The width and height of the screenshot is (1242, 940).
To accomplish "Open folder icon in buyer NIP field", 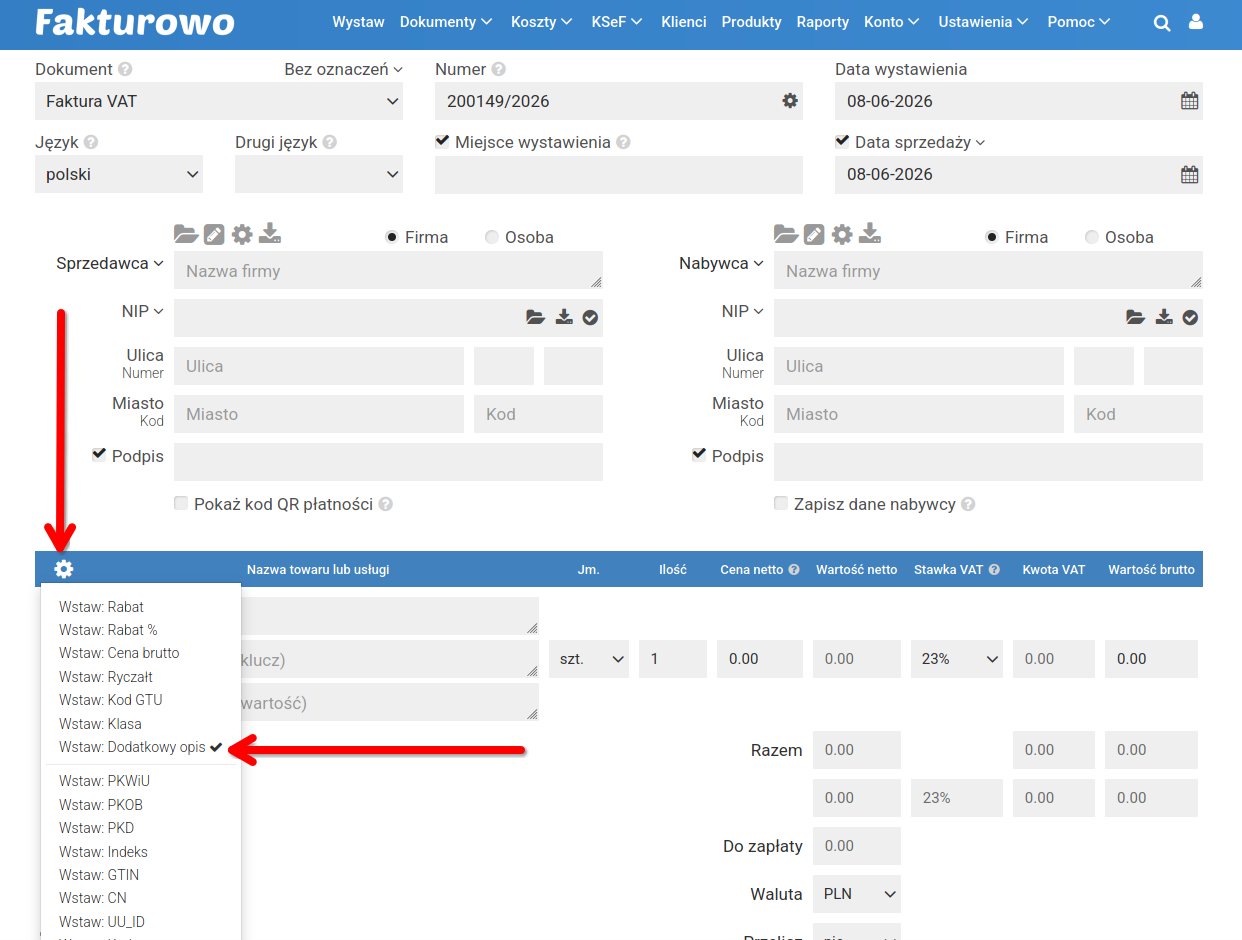I will pos(1136,318).
